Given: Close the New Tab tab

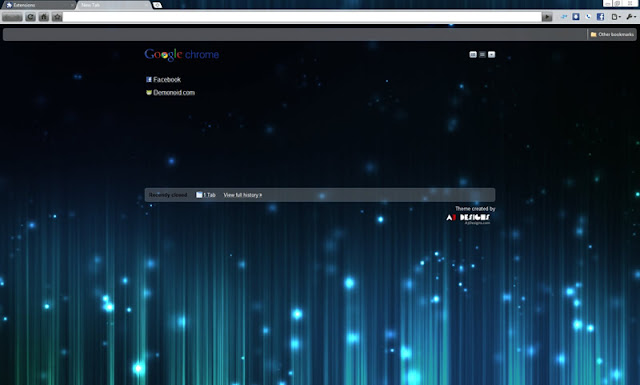Looking at the screenshot, I should pos(147,5).
